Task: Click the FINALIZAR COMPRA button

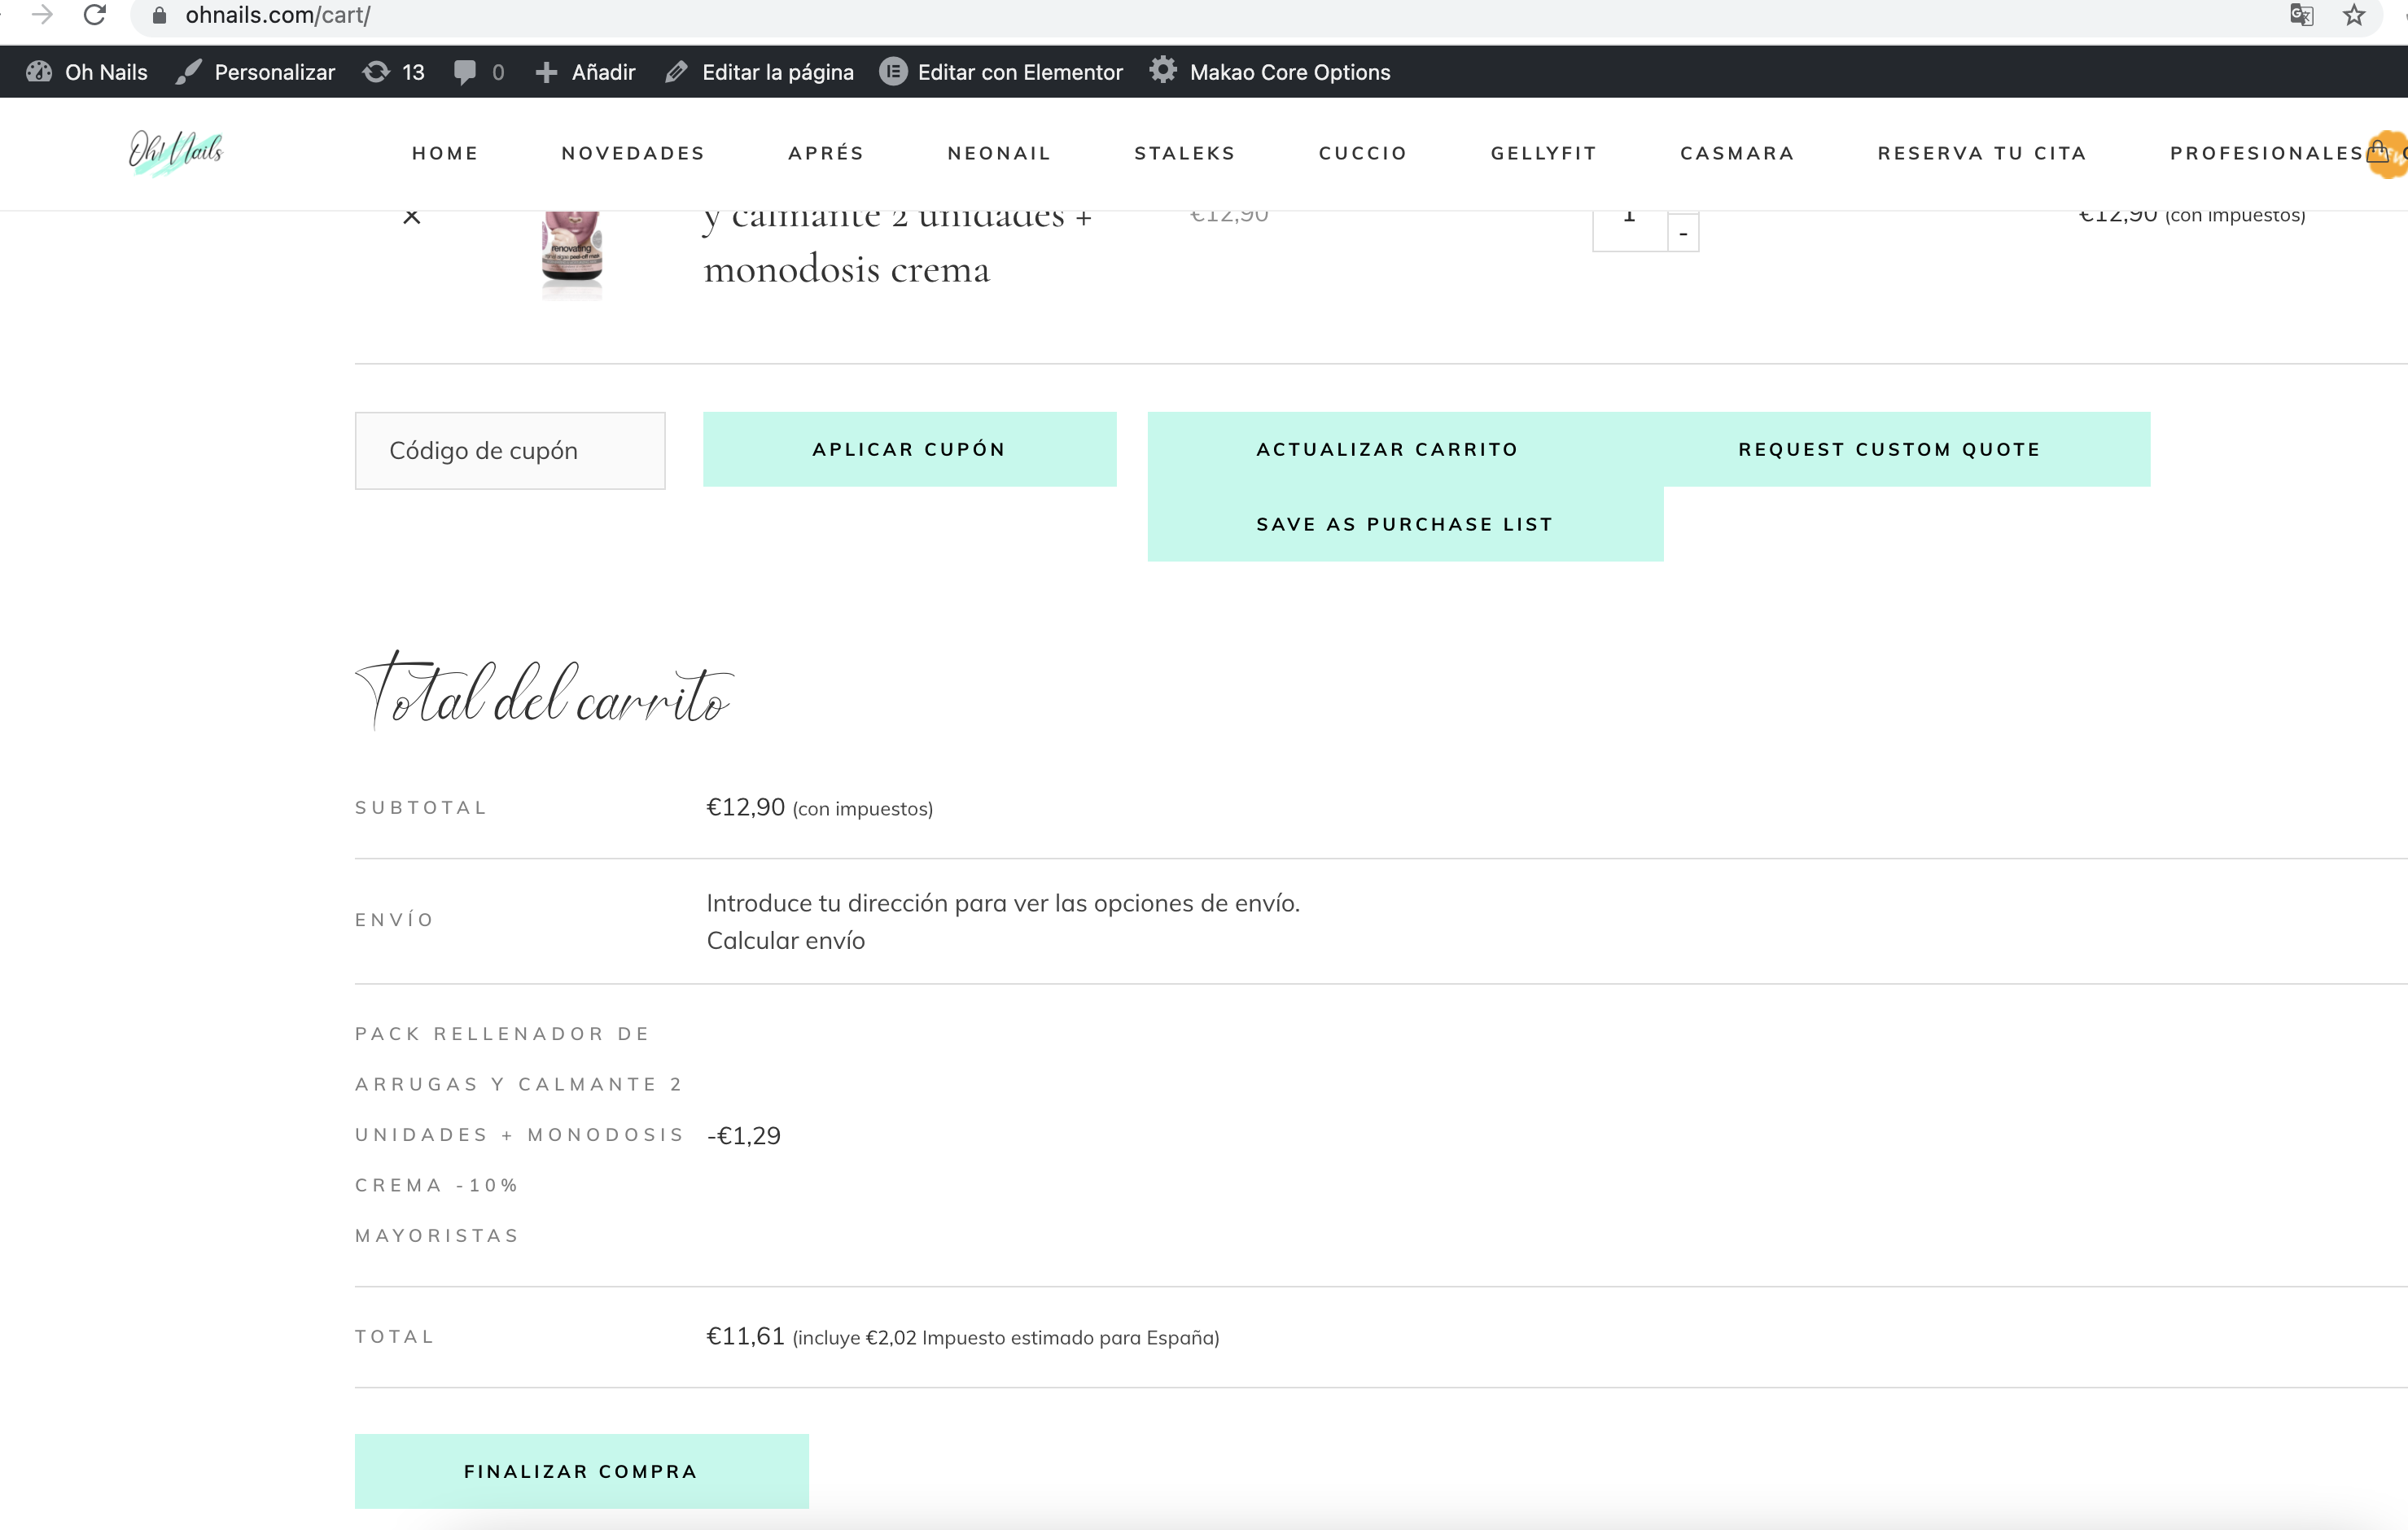Action: click(581, 1471)
